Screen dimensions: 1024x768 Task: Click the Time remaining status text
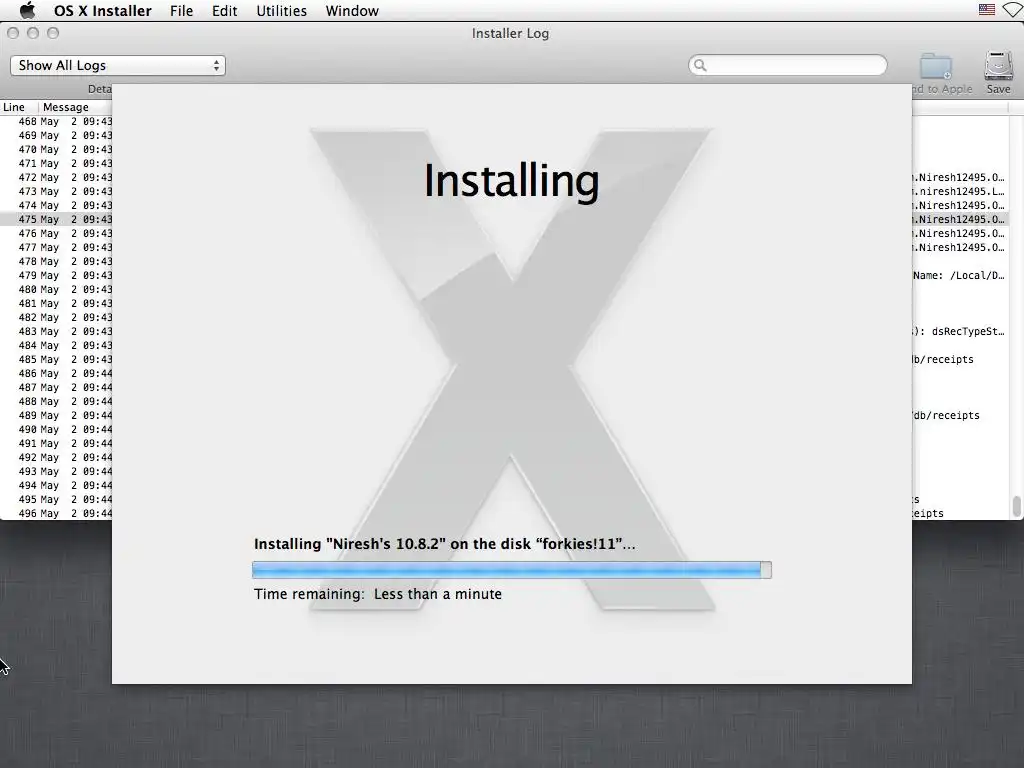coord(377,594)
